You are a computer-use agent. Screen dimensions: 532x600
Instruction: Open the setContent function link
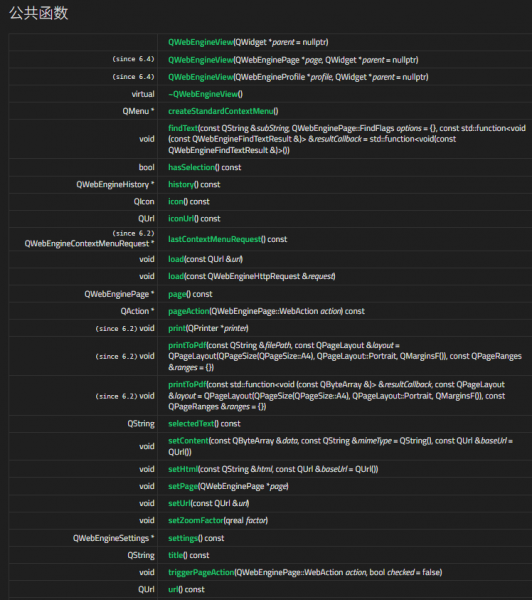click(188, 441)
